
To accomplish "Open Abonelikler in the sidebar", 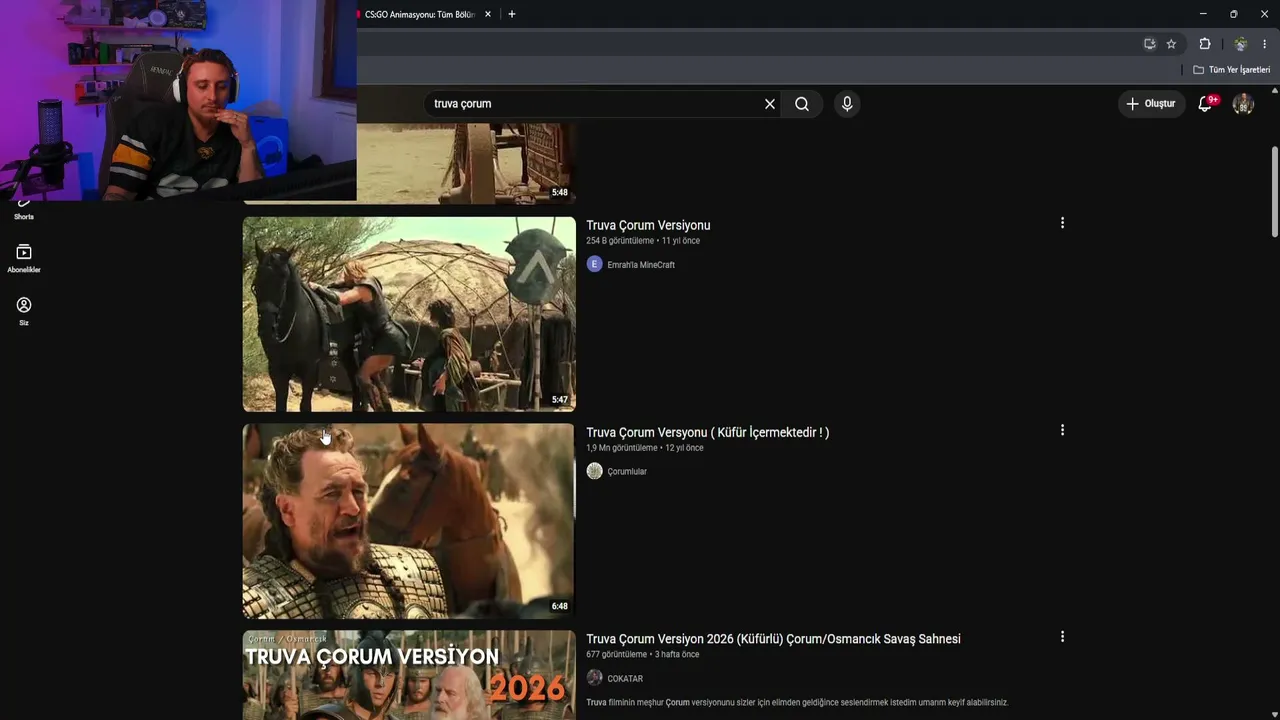I will tap(24, 258).
